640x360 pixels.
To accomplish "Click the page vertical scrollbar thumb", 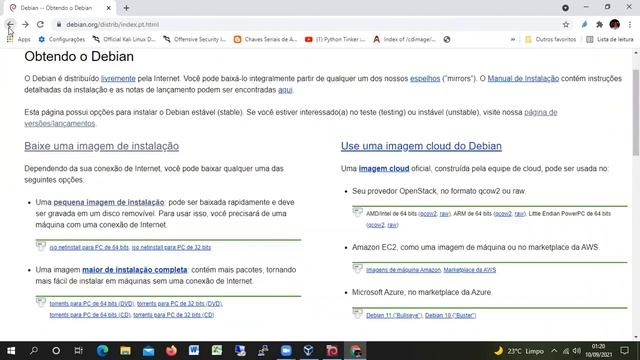I will (x=636, y=112).
